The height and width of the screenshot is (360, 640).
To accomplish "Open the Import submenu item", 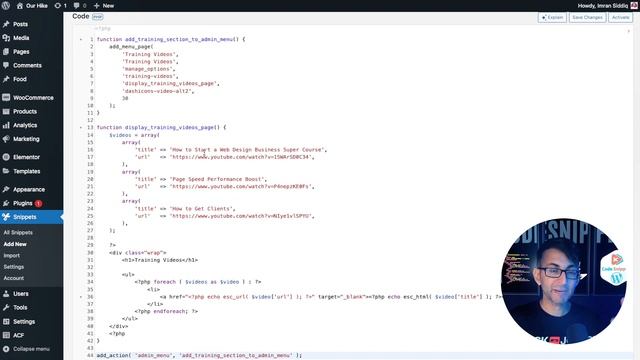I will pos(11,256).
